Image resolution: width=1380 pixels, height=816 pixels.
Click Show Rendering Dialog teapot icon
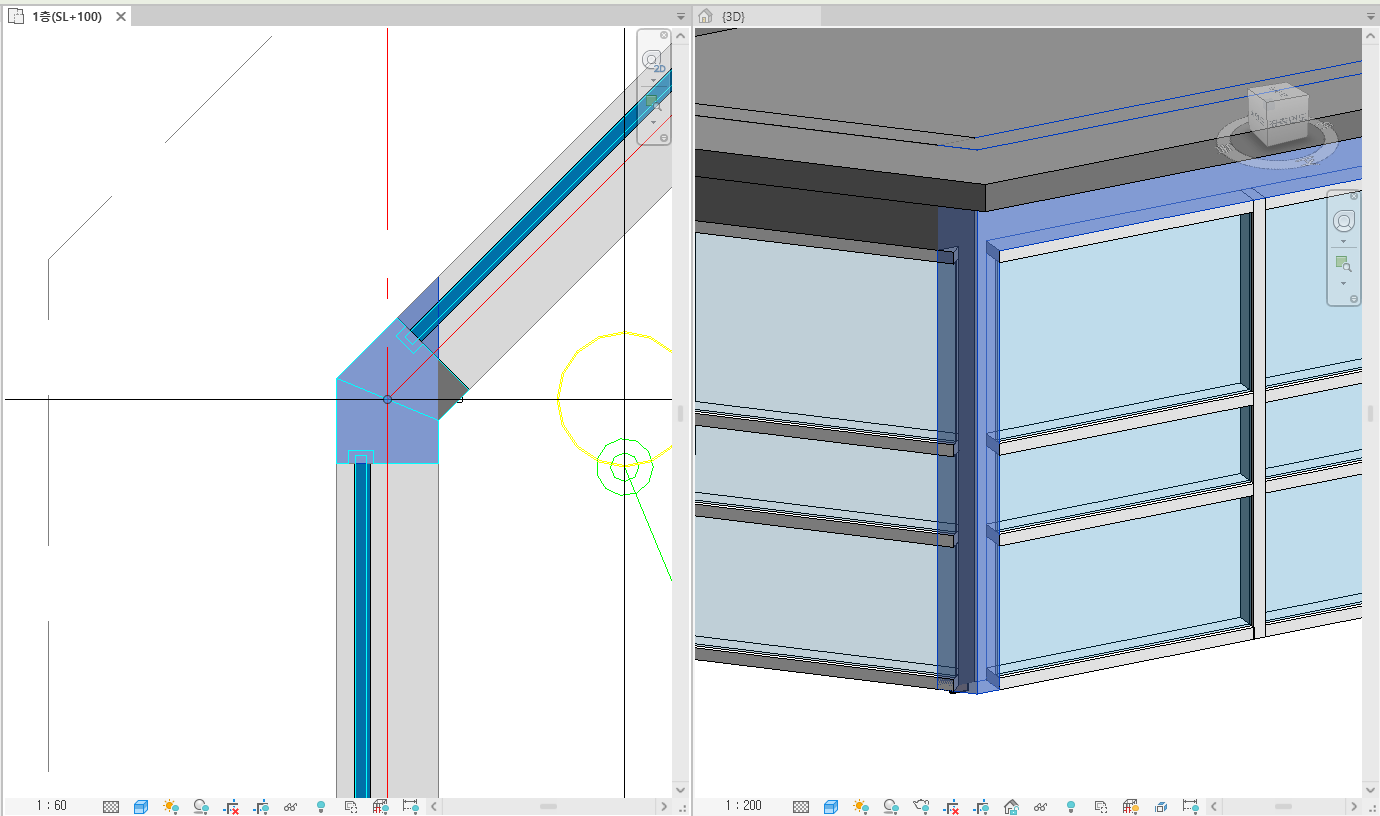click(x=921, y=806)
